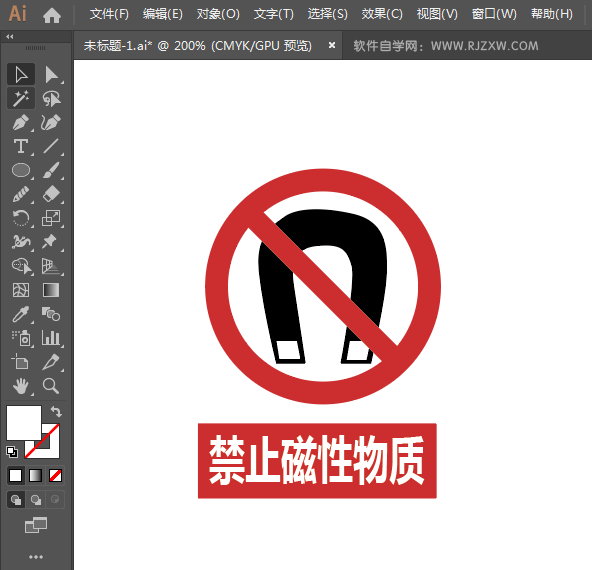Choose the Type tool
The height and width of the screenshot is (570, 592).
click(x=21, y=146)
